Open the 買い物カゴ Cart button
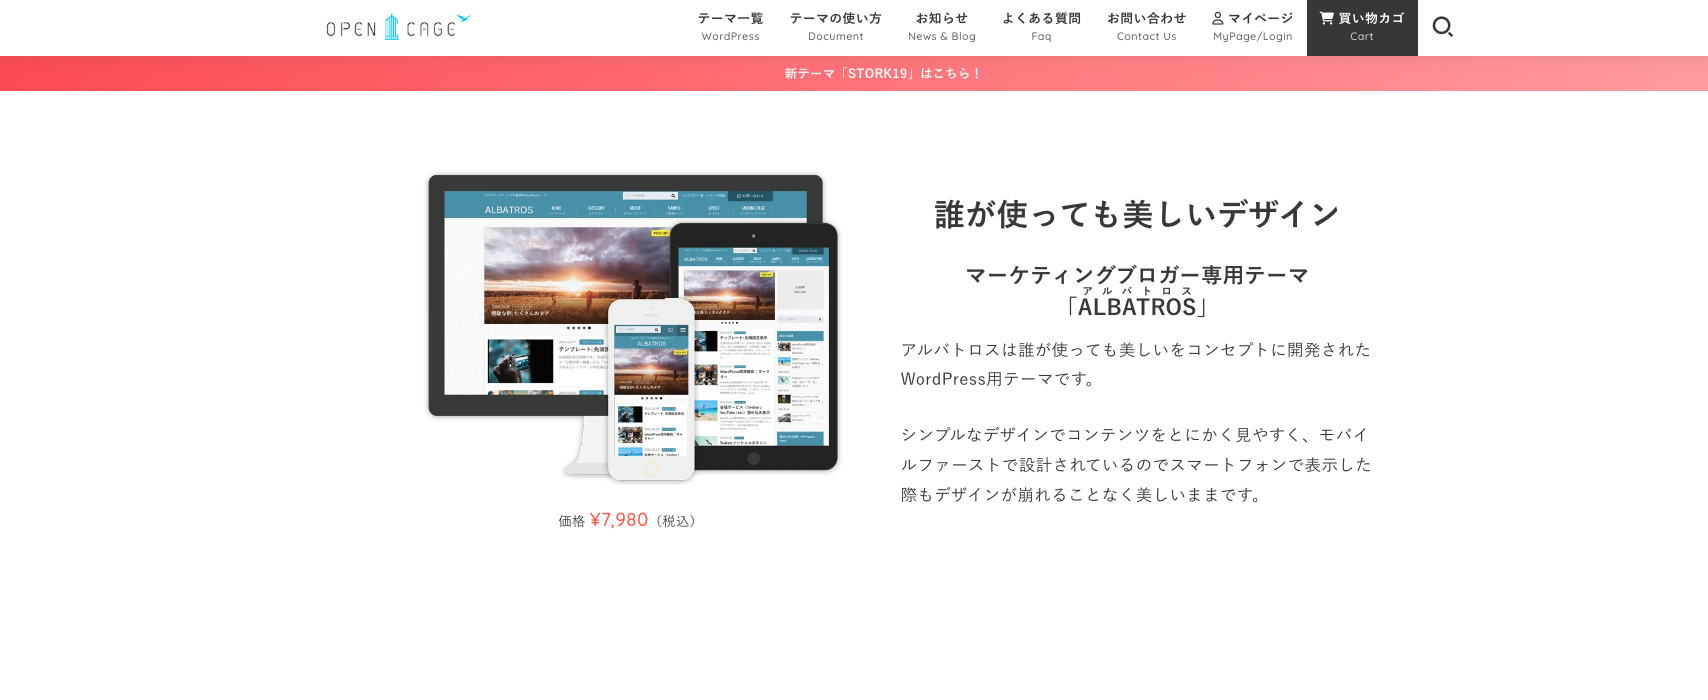The image size is (1708, 700). coord(1362,27)
